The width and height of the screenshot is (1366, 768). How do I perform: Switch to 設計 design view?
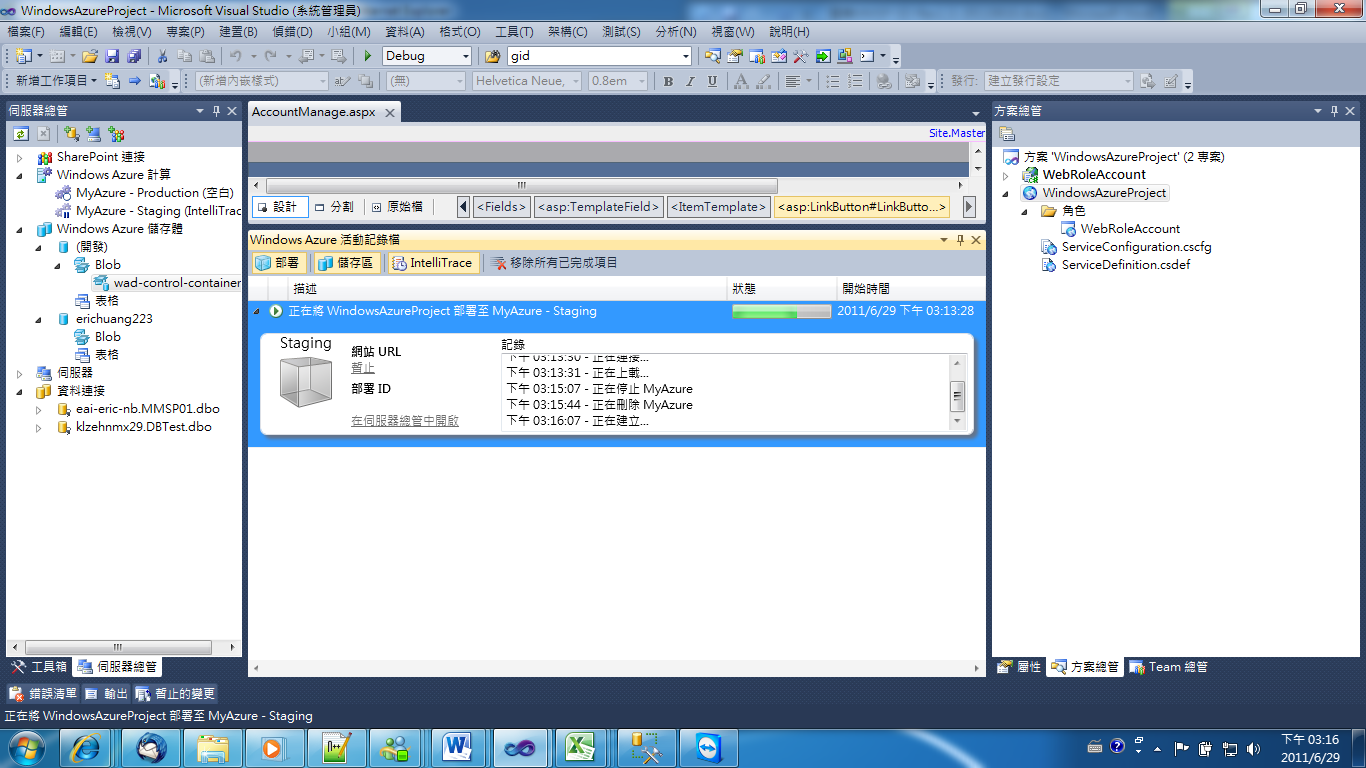pos(278,207)
